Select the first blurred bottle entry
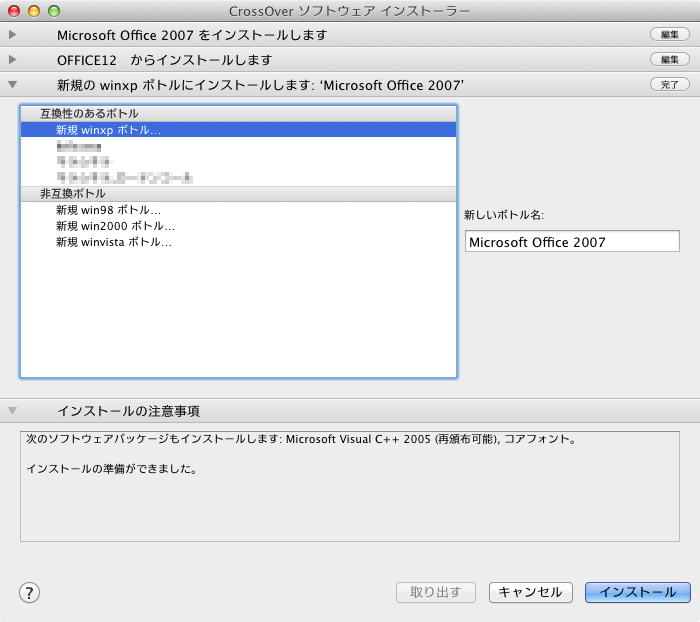This screenshot has width=700, height=622. [238, 146]
